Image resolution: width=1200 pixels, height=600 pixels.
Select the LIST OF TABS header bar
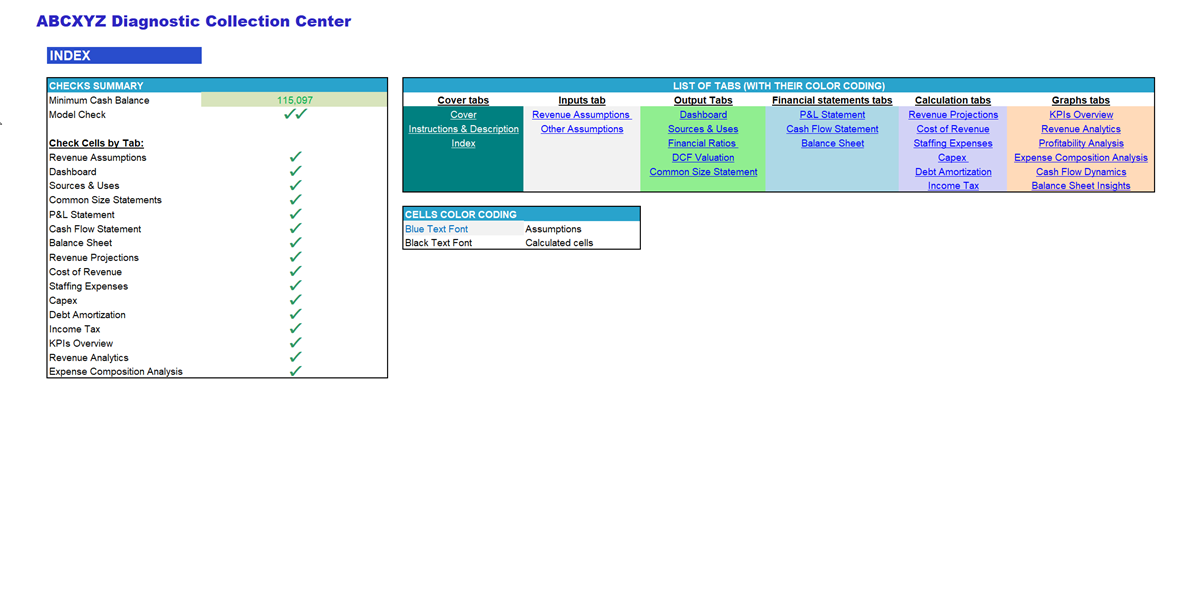pyautogui.click(x=778, y=86)
